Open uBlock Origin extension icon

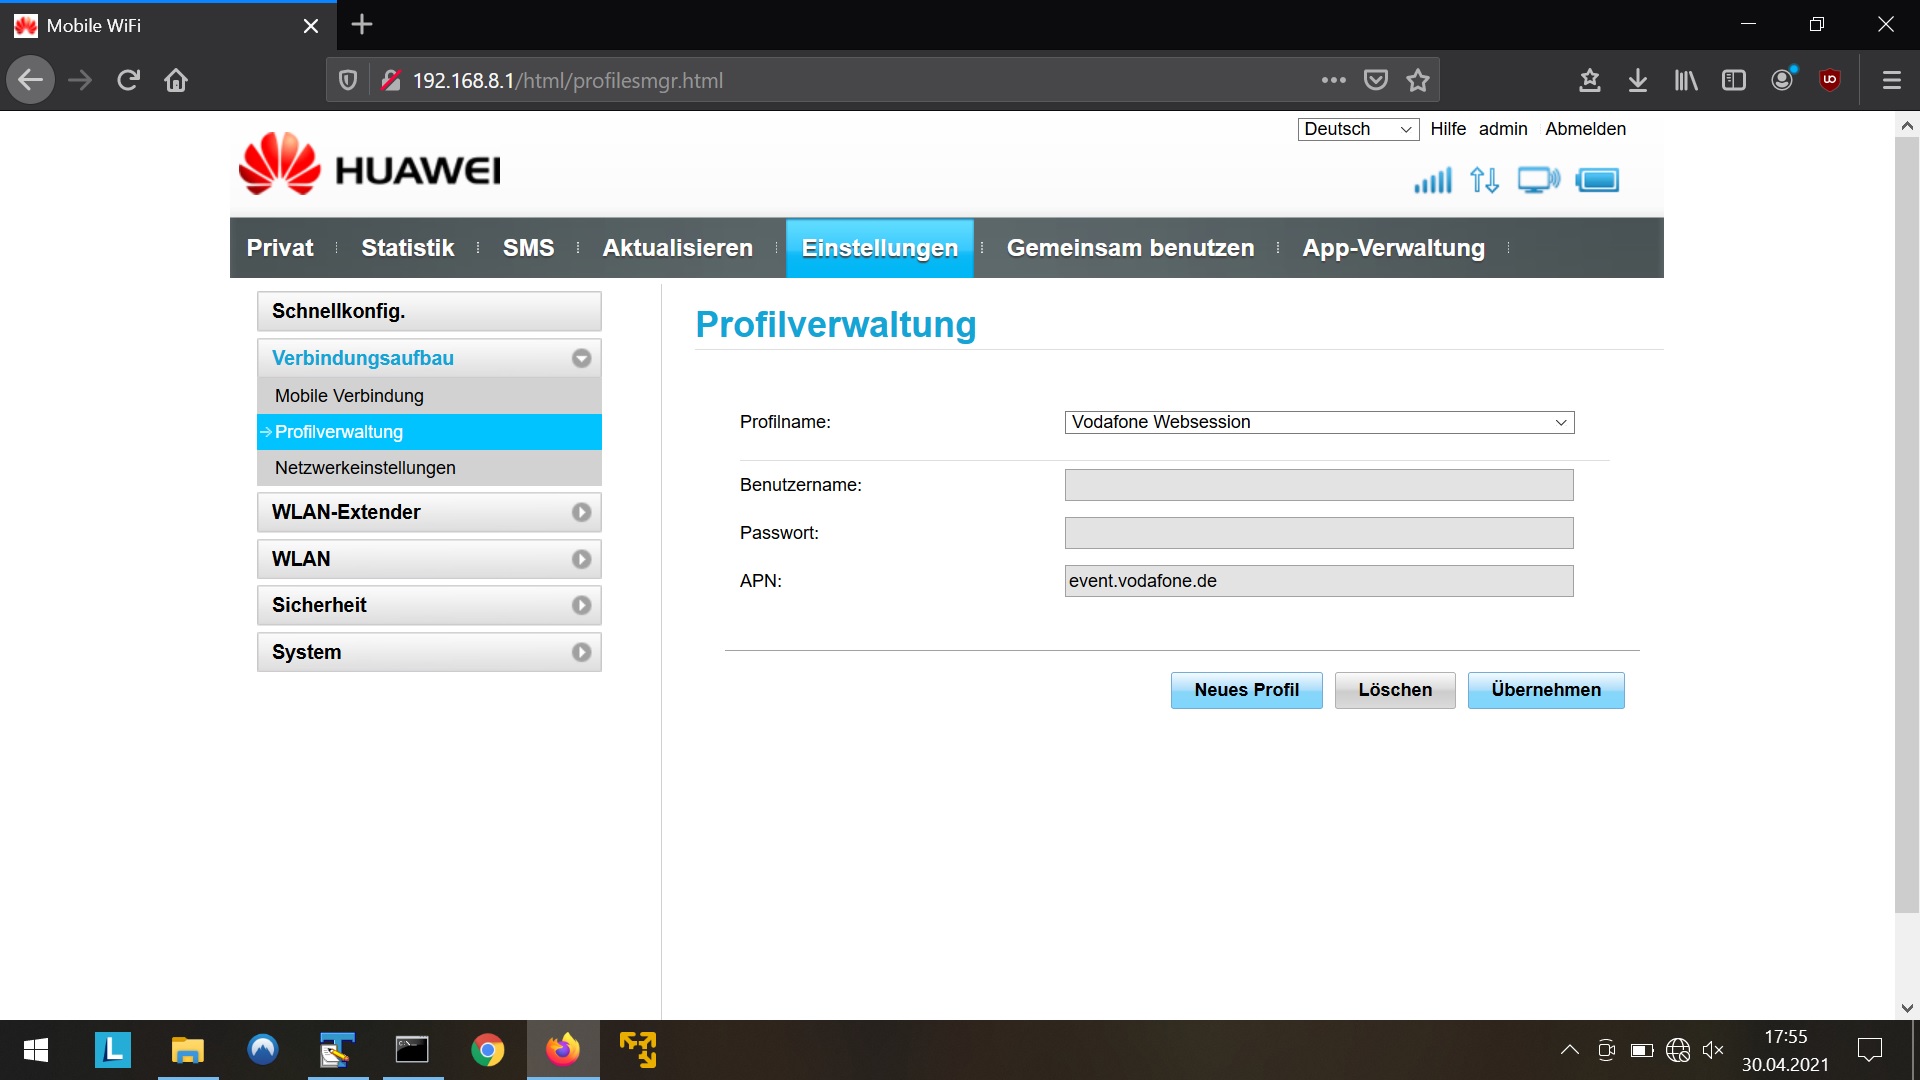click(x=1830, y=80)
